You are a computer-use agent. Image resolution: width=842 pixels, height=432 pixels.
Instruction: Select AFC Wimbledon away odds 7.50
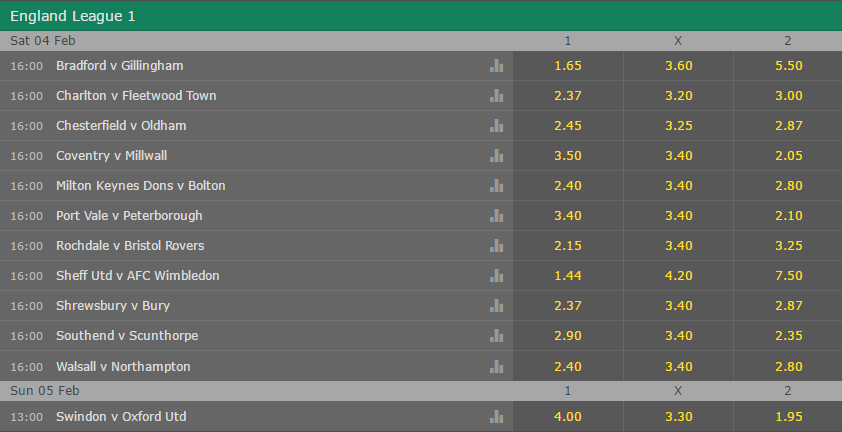(788, 276)
